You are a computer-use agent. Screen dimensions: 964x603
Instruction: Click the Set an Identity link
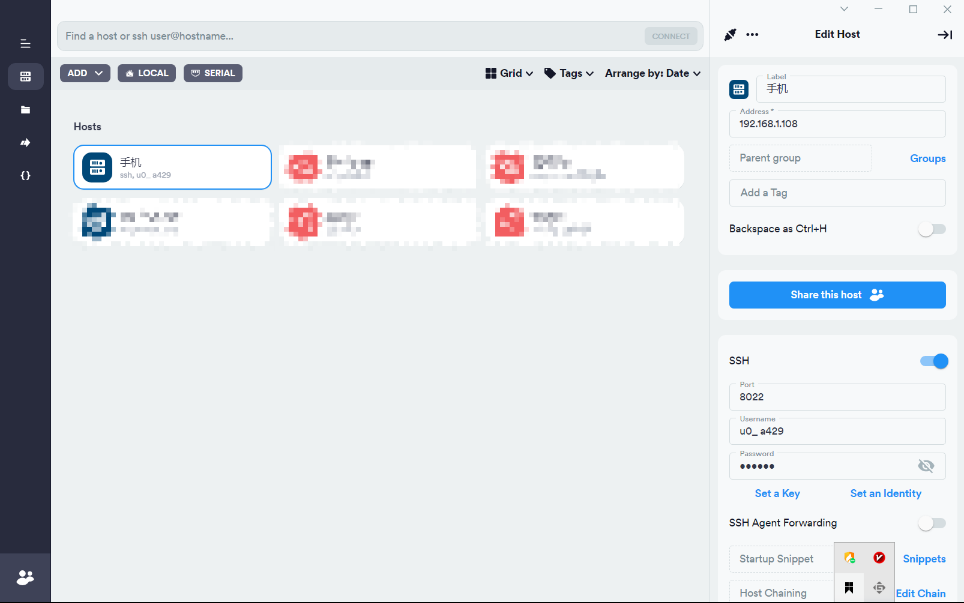[x=885, y=494]
